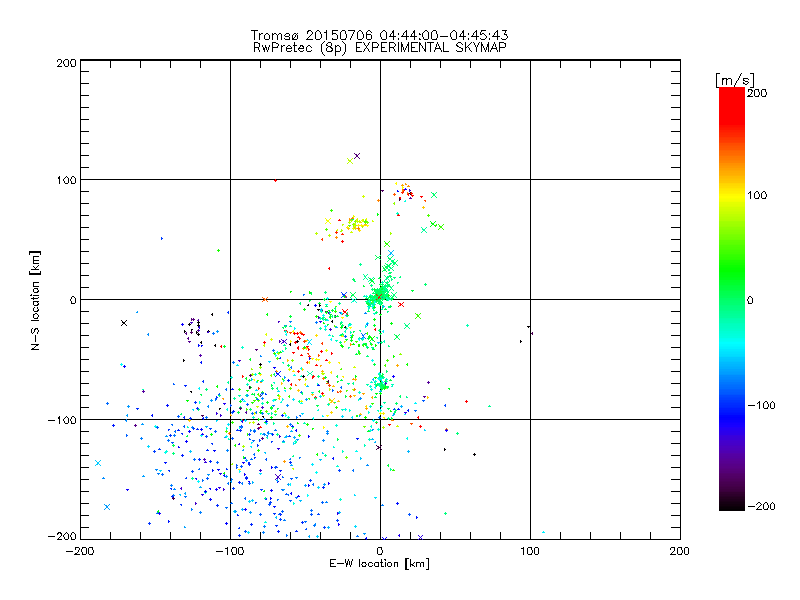Screen dimensions: 800x600
Task: Click the x-axis '200' tick label
Action: coord(680,551)
